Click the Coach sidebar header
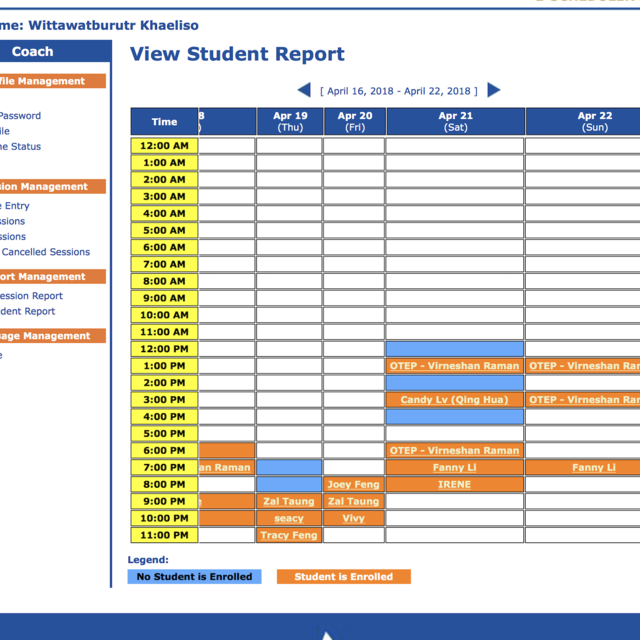Viewport: 640px width, 640px height. 55,51
